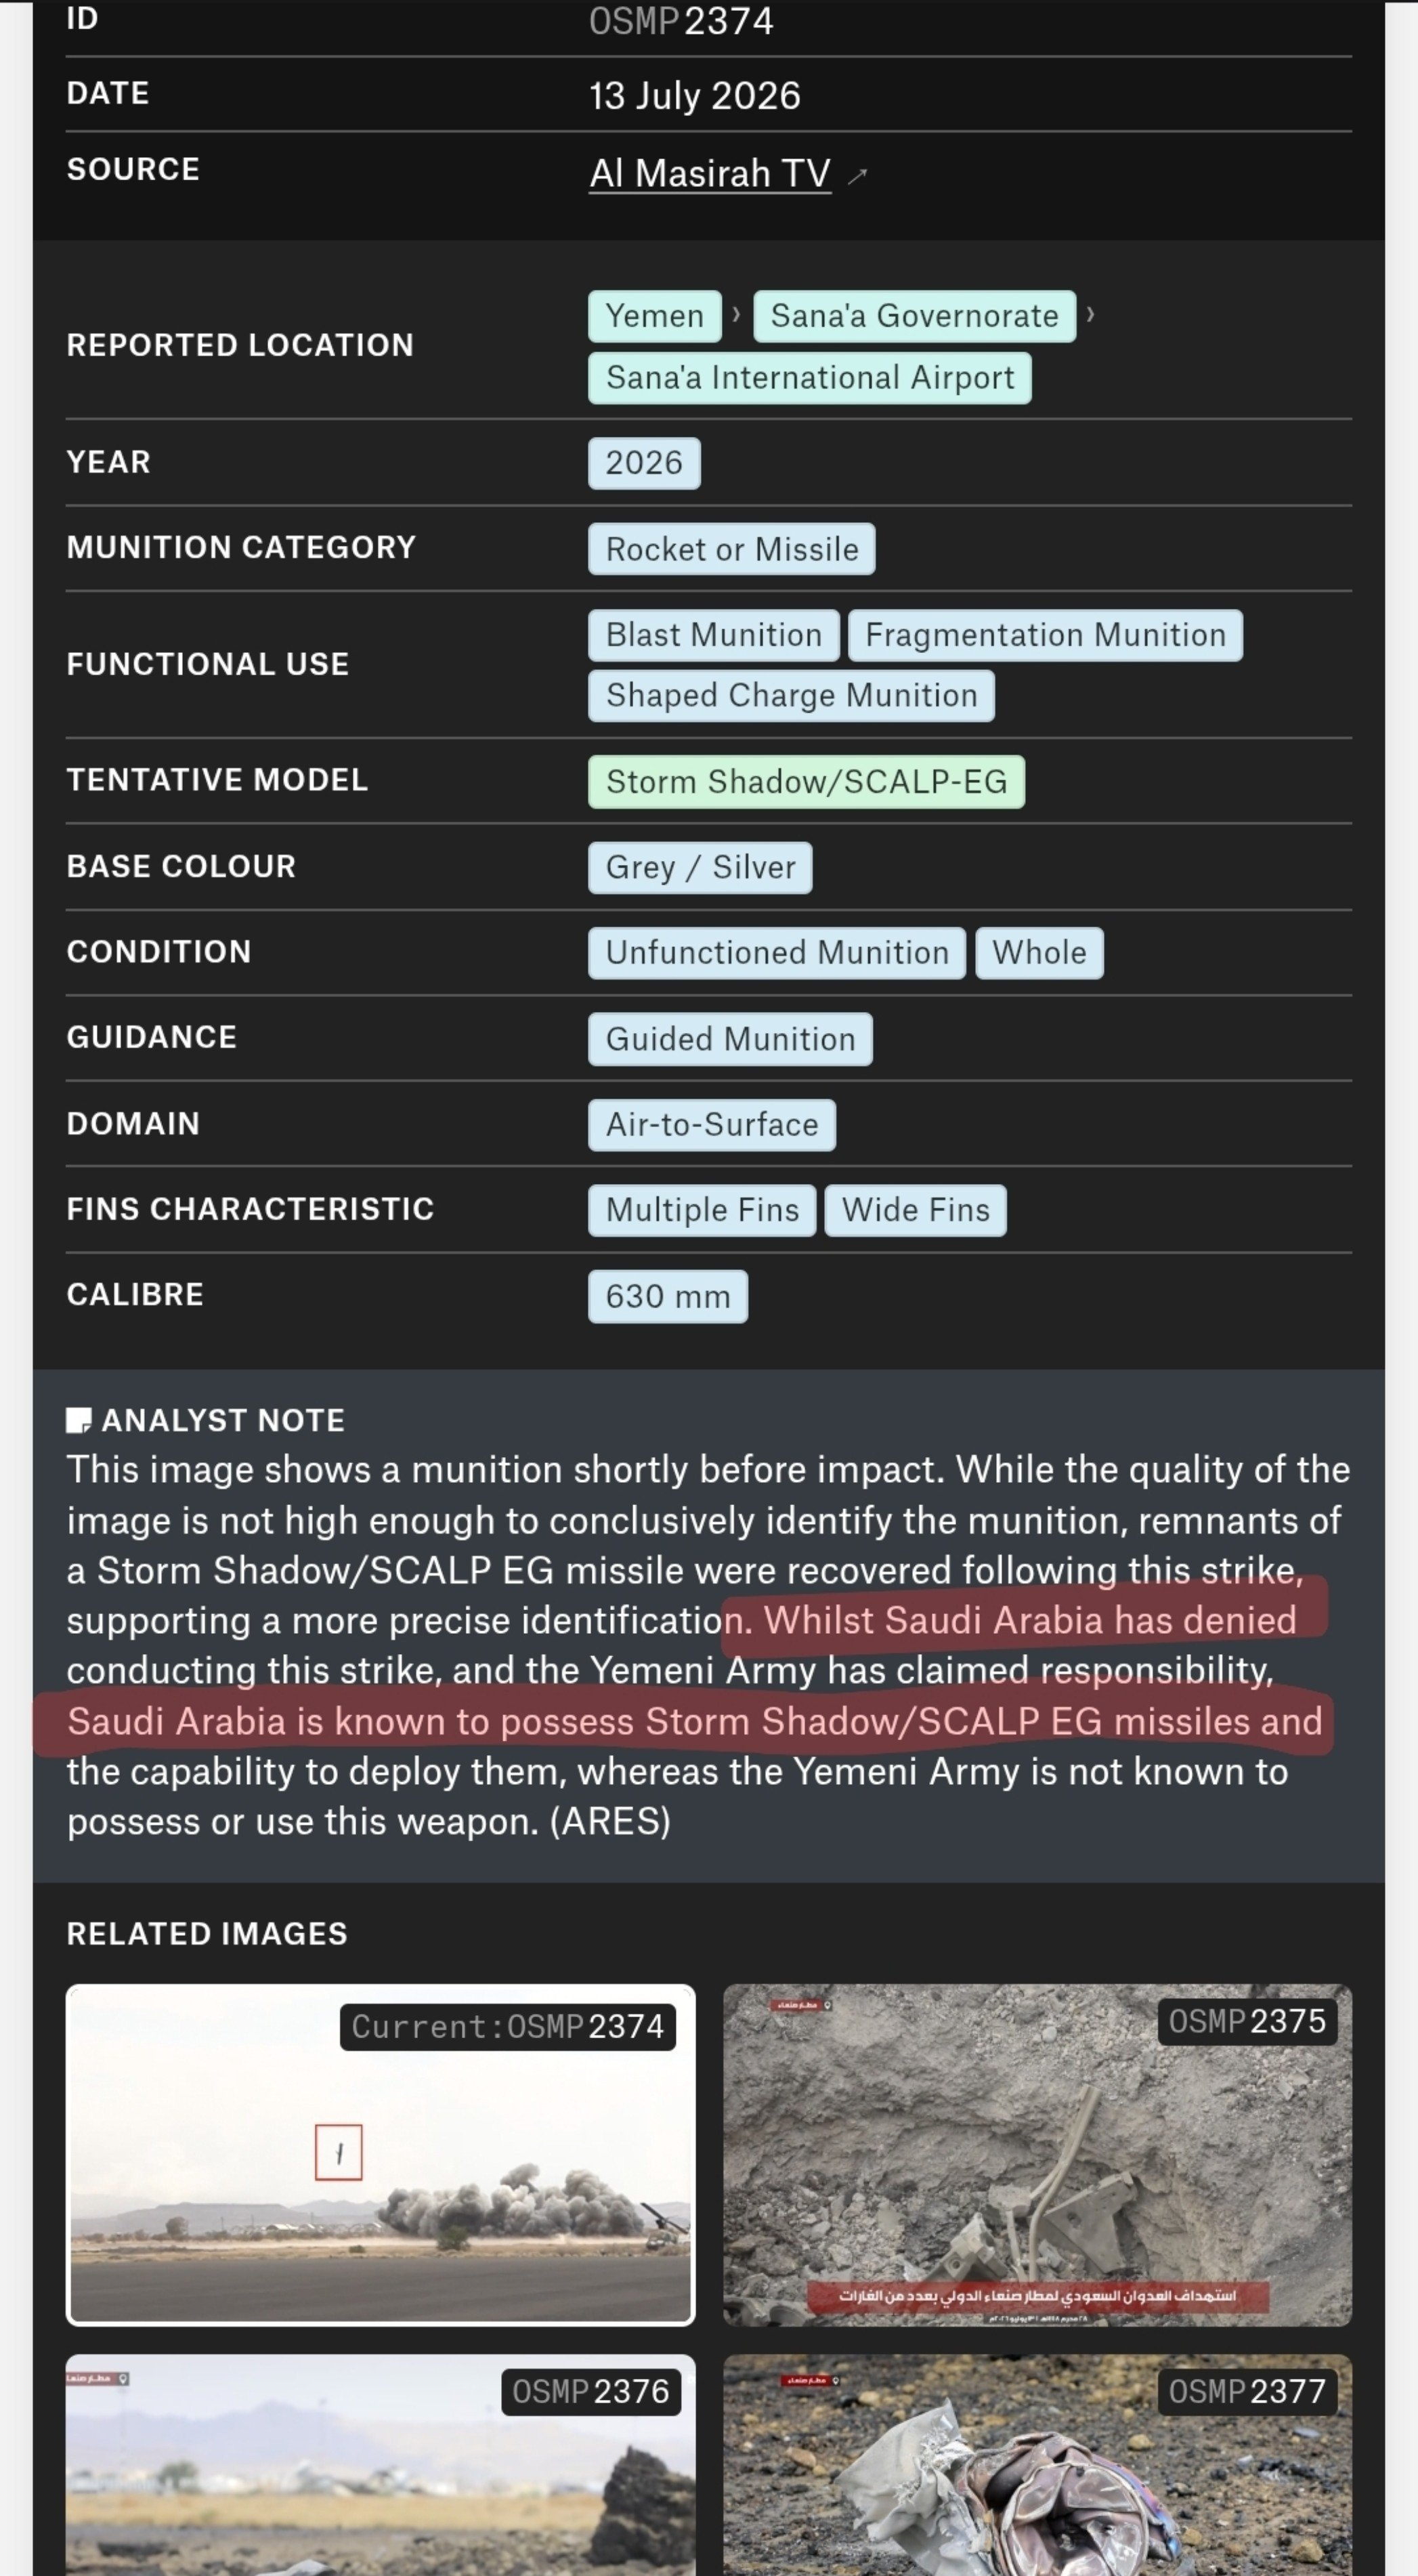
Task: Choose the Shaped Charge Munition tag
Action: point(791,696)
